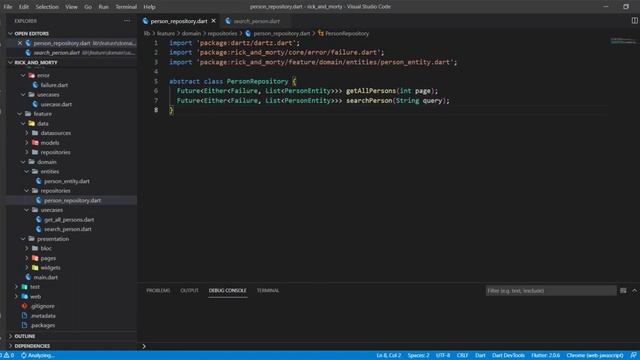The width and height of the screenshot is (640, 360).
Task: Change line endings via CRLF
Action: click(x=462, y=355)
